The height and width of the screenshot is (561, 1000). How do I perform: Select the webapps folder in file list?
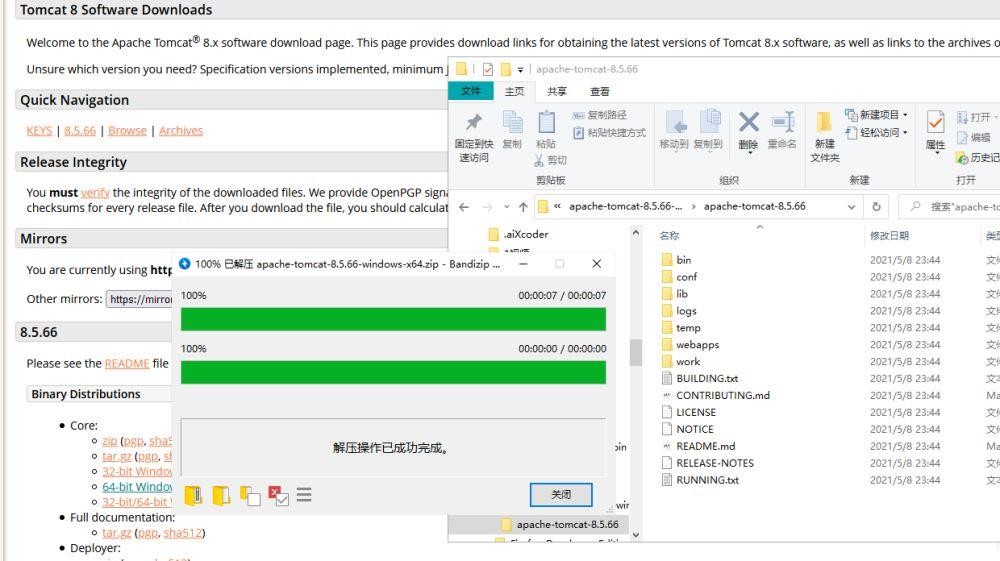[x=697, y=344]
